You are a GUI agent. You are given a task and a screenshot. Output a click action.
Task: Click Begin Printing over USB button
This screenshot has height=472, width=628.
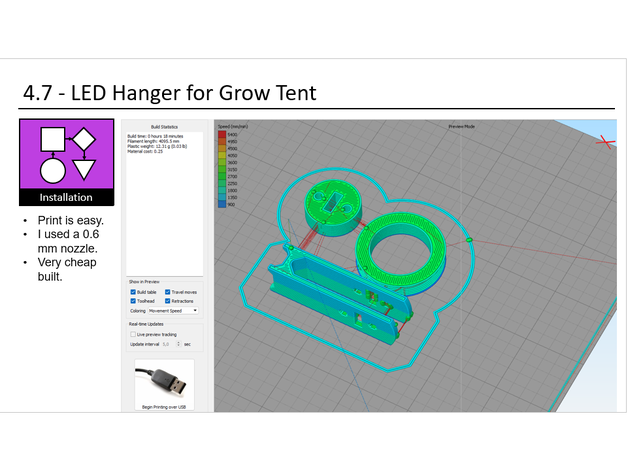163,407
